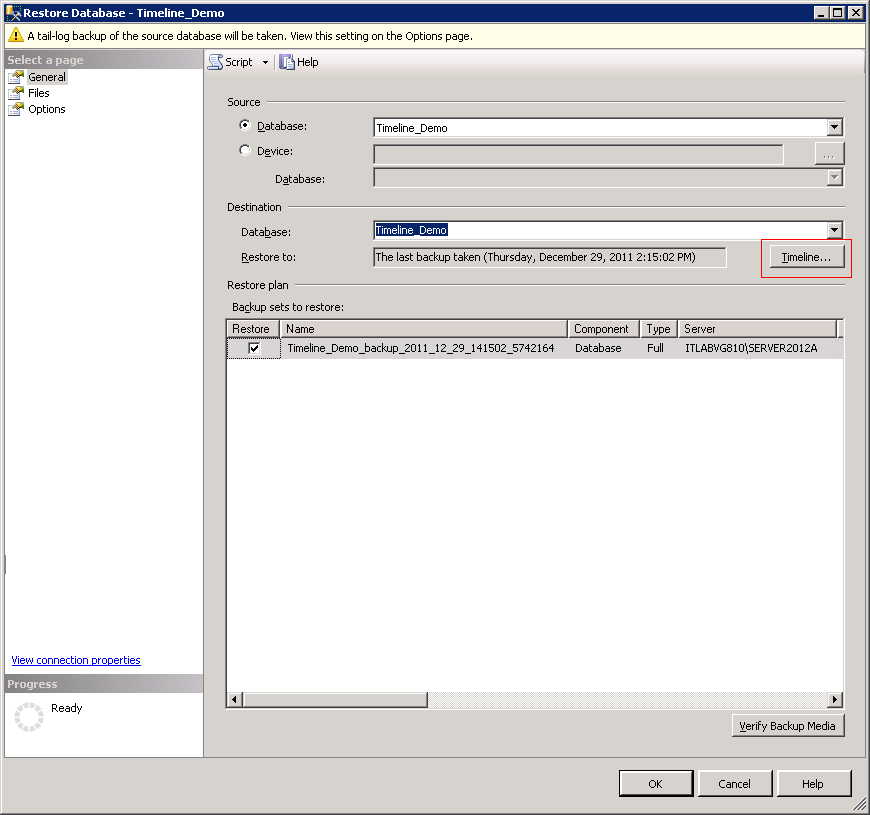
Task: Select the Files page icon
Action: coord(16,93)
